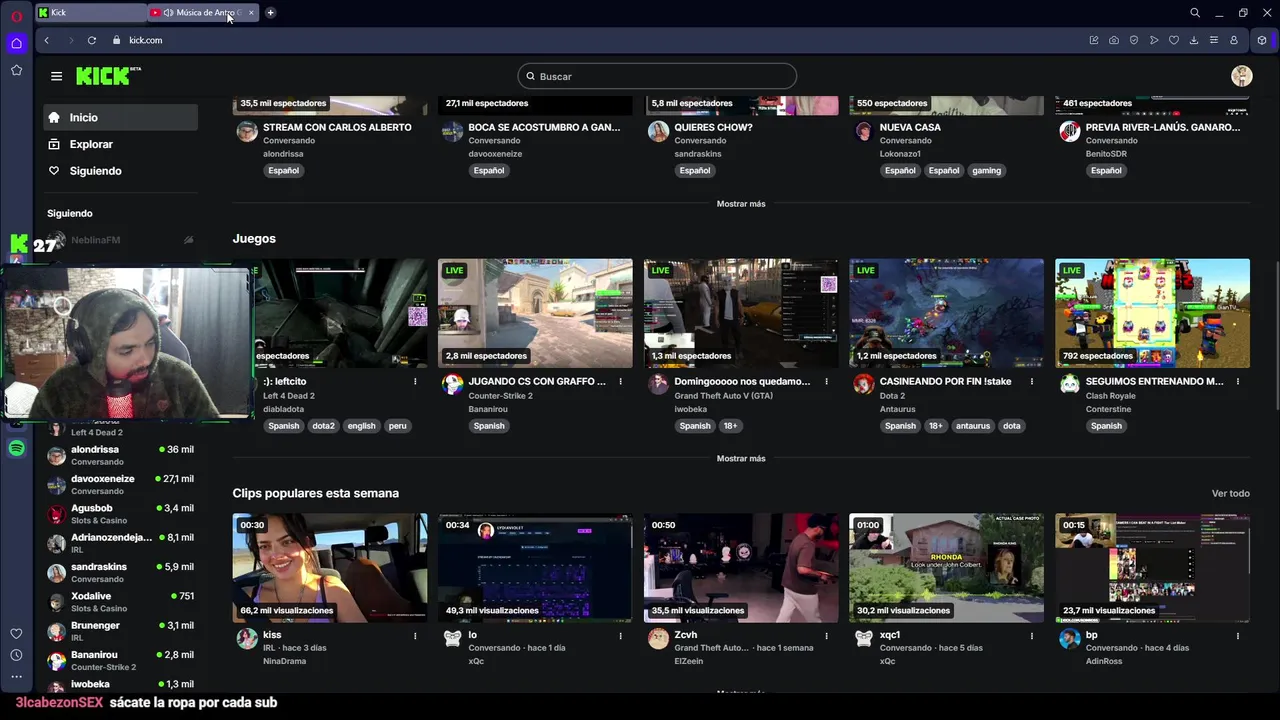The image size is (1280, 720).
Task: Open options menu for xqc1 clip
Action: tap(1032, 635)
